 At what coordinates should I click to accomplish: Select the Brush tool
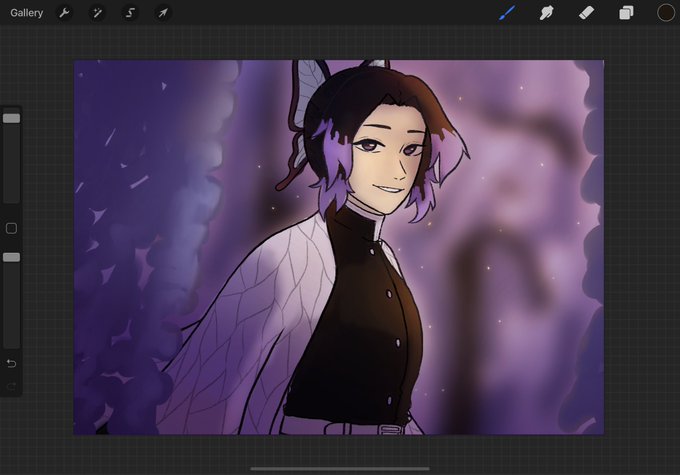point(507,13)
